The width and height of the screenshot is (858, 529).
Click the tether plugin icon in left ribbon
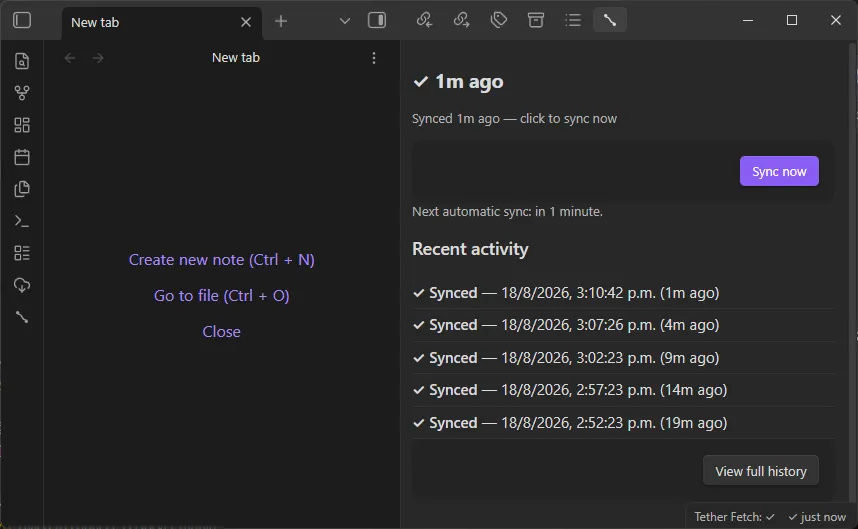pos(22,317)
